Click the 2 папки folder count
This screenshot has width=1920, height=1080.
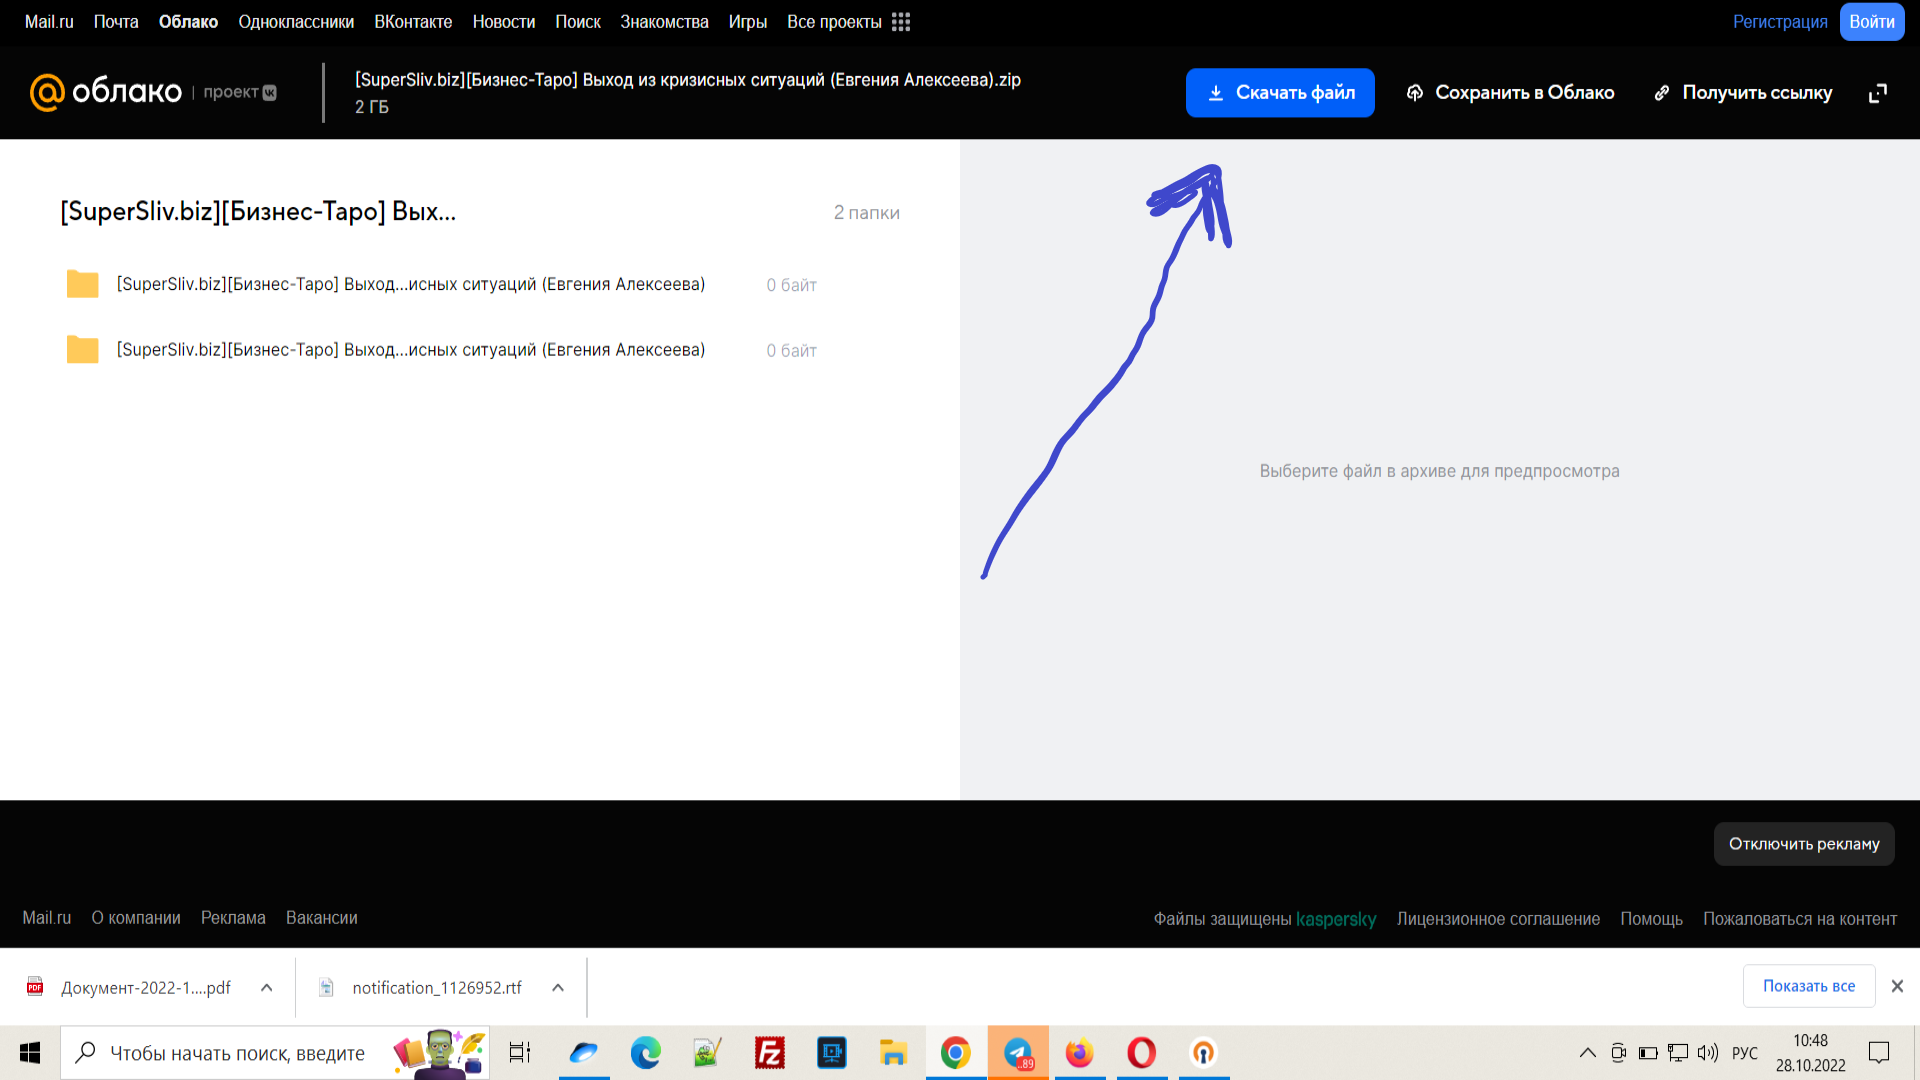[867, 213]
